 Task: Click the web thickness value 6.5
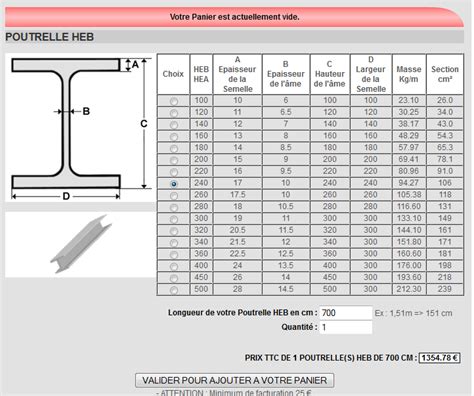pos(286,112)
